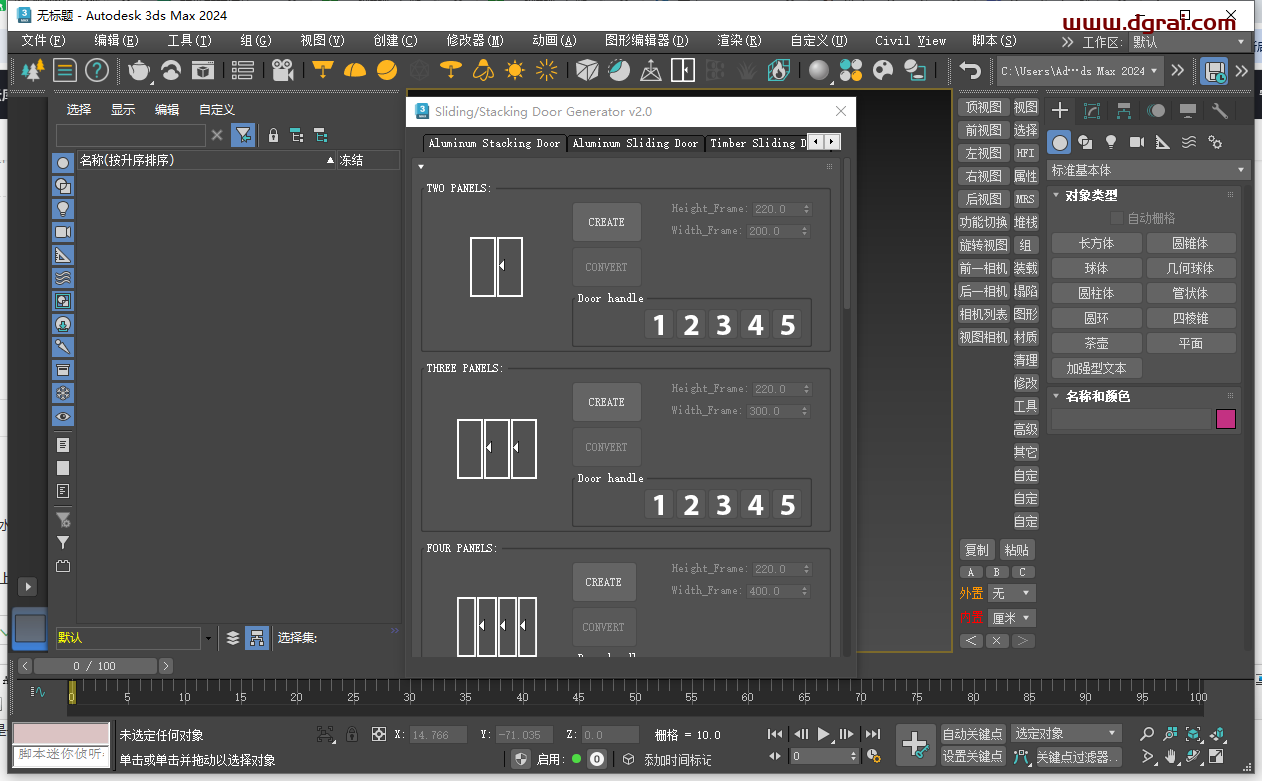Toggle the 设置关键点 set key mode
1262x781 pixels.
[973, 756]
